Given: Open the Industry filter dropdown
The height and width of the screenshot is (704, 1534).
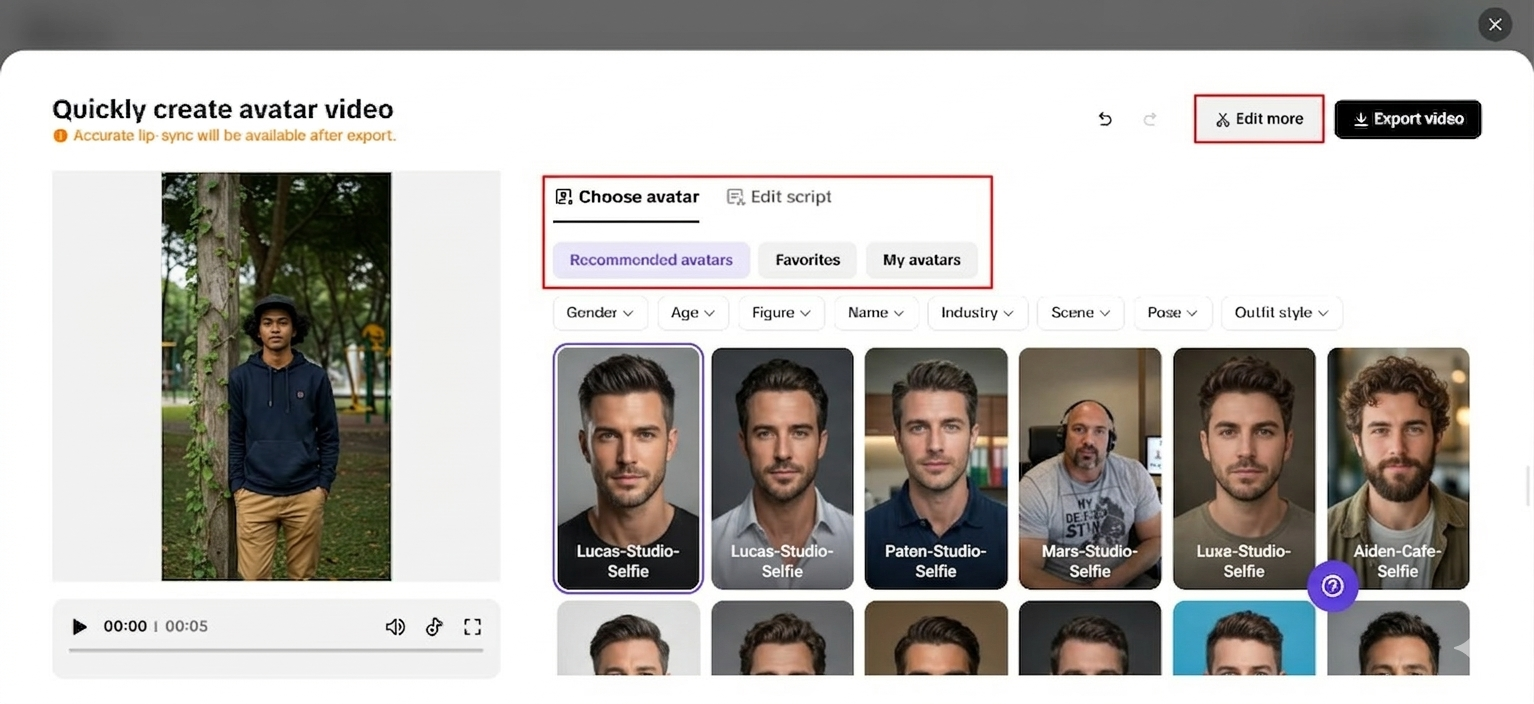Looking at the screenshot, I should pyautogui.click(x=977, y=313).
